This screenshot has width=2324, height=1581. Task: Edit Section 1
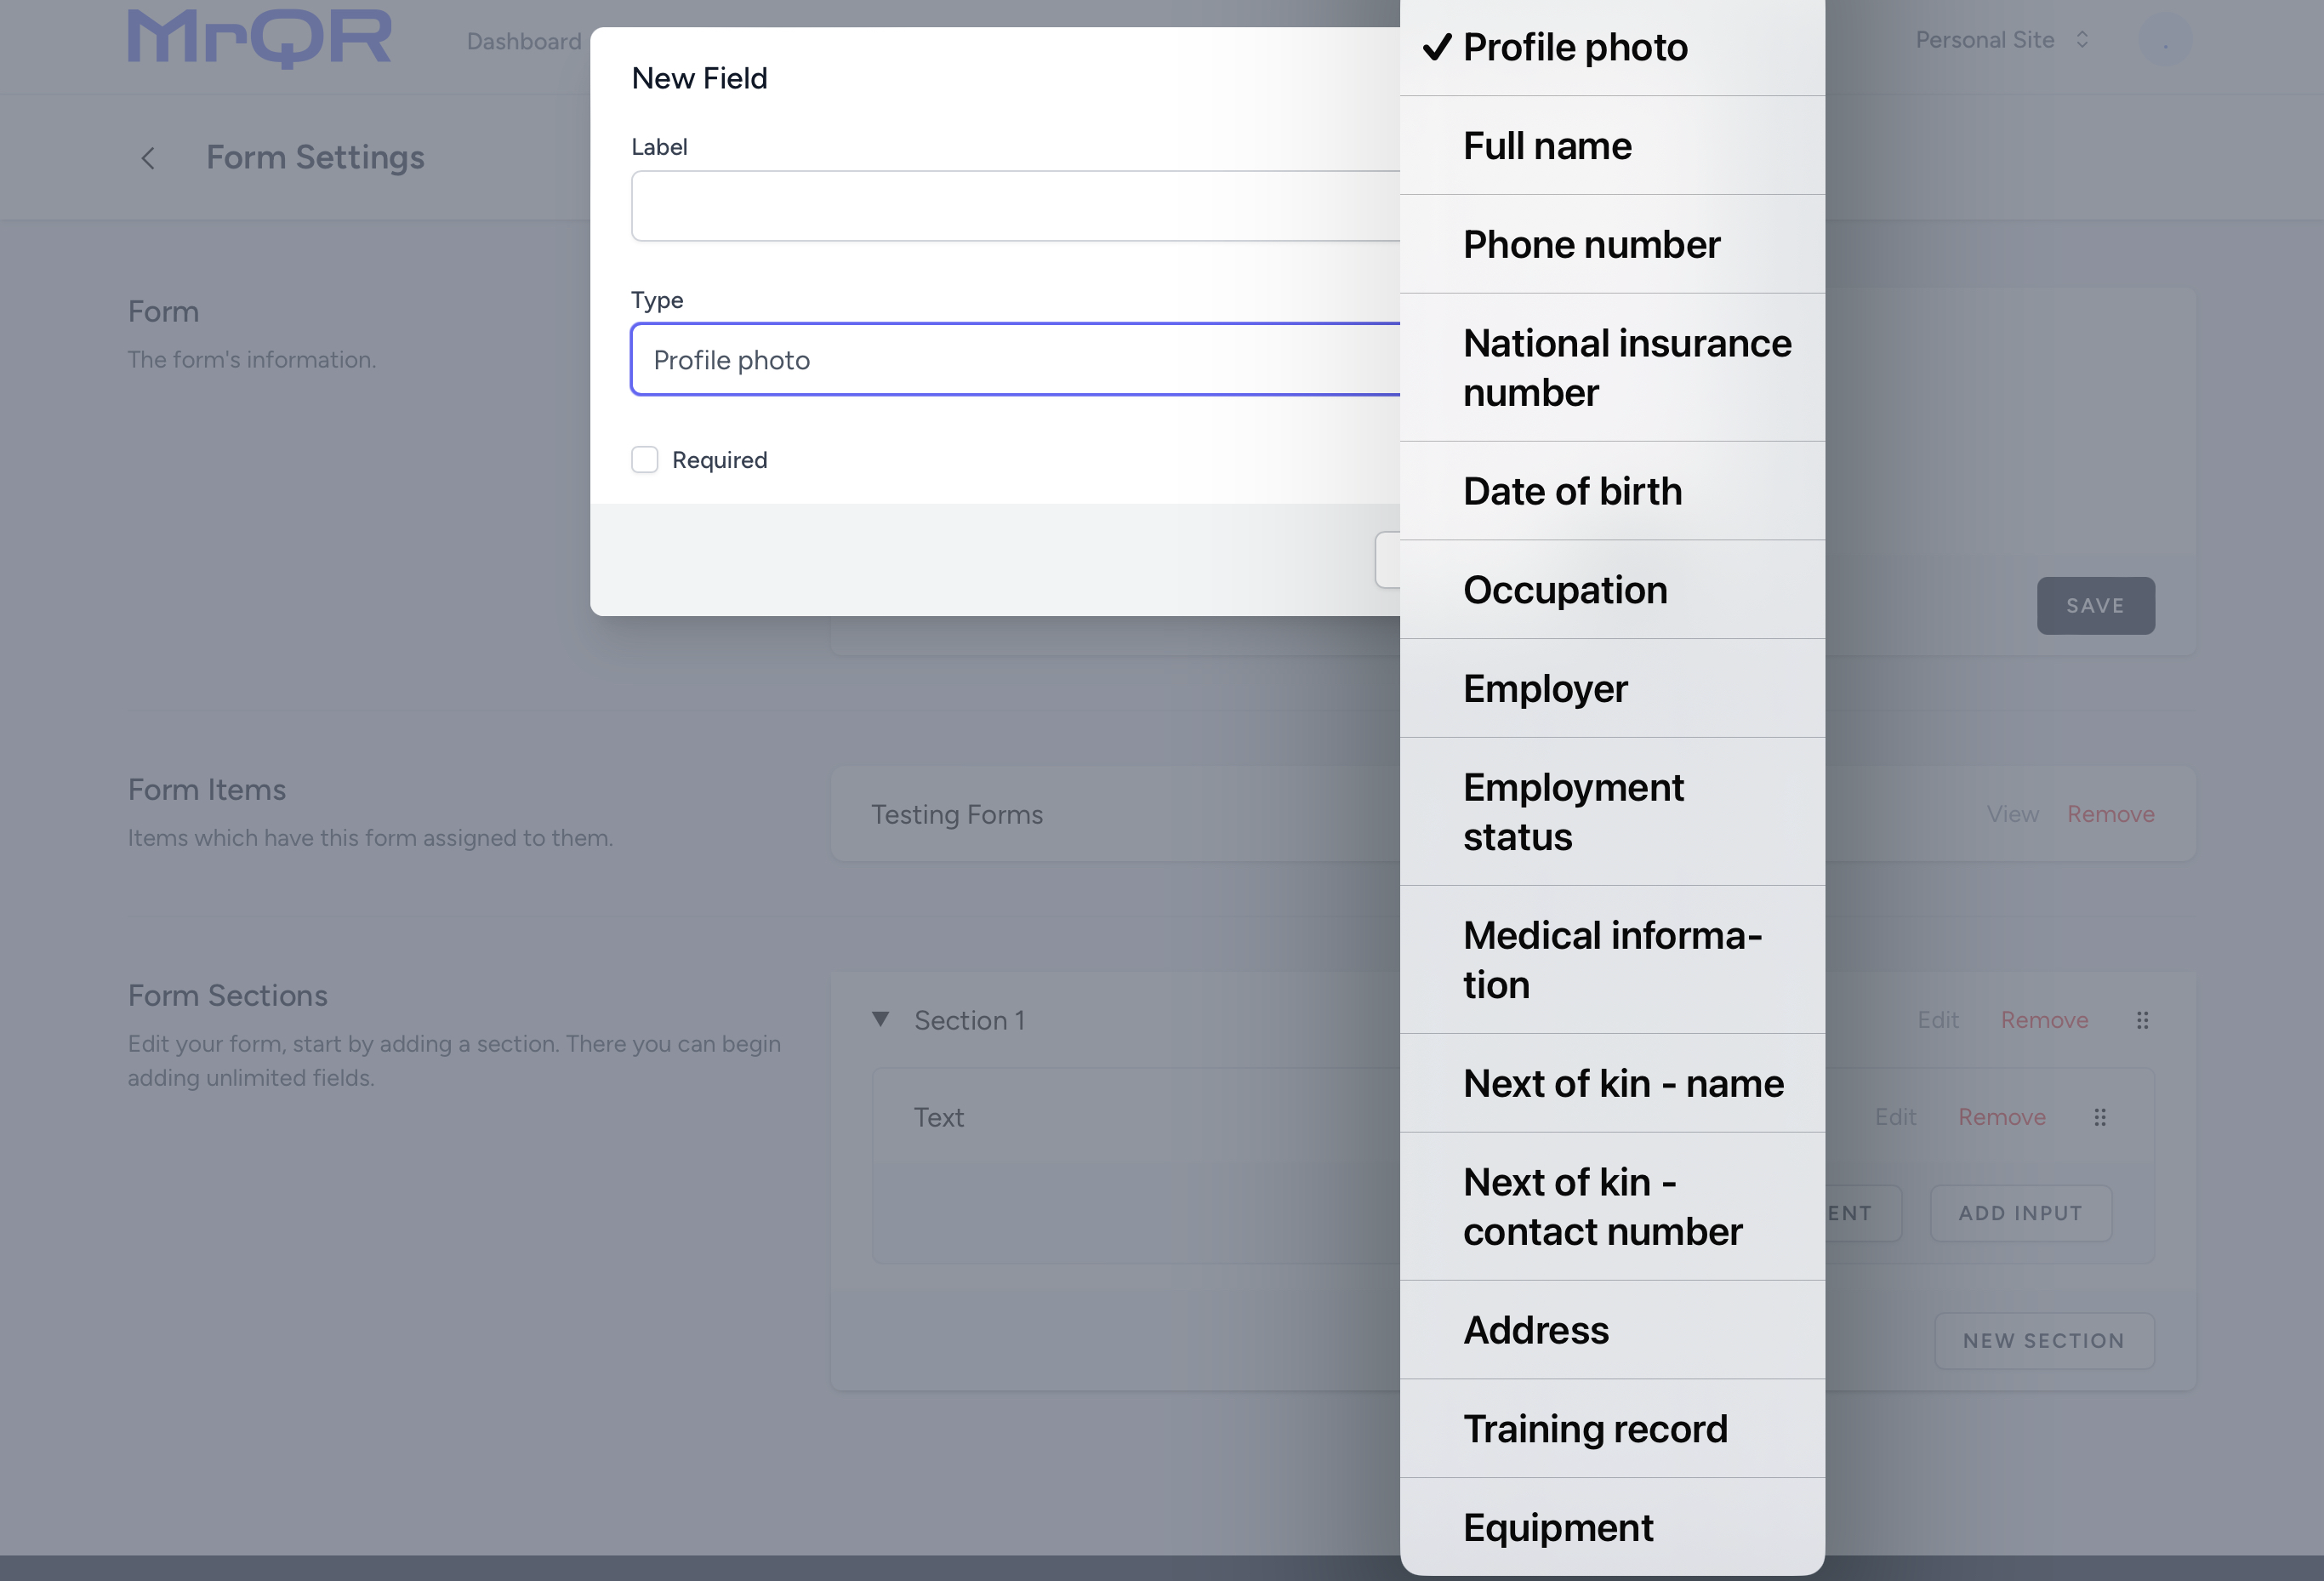(x=1937, y=1020)
